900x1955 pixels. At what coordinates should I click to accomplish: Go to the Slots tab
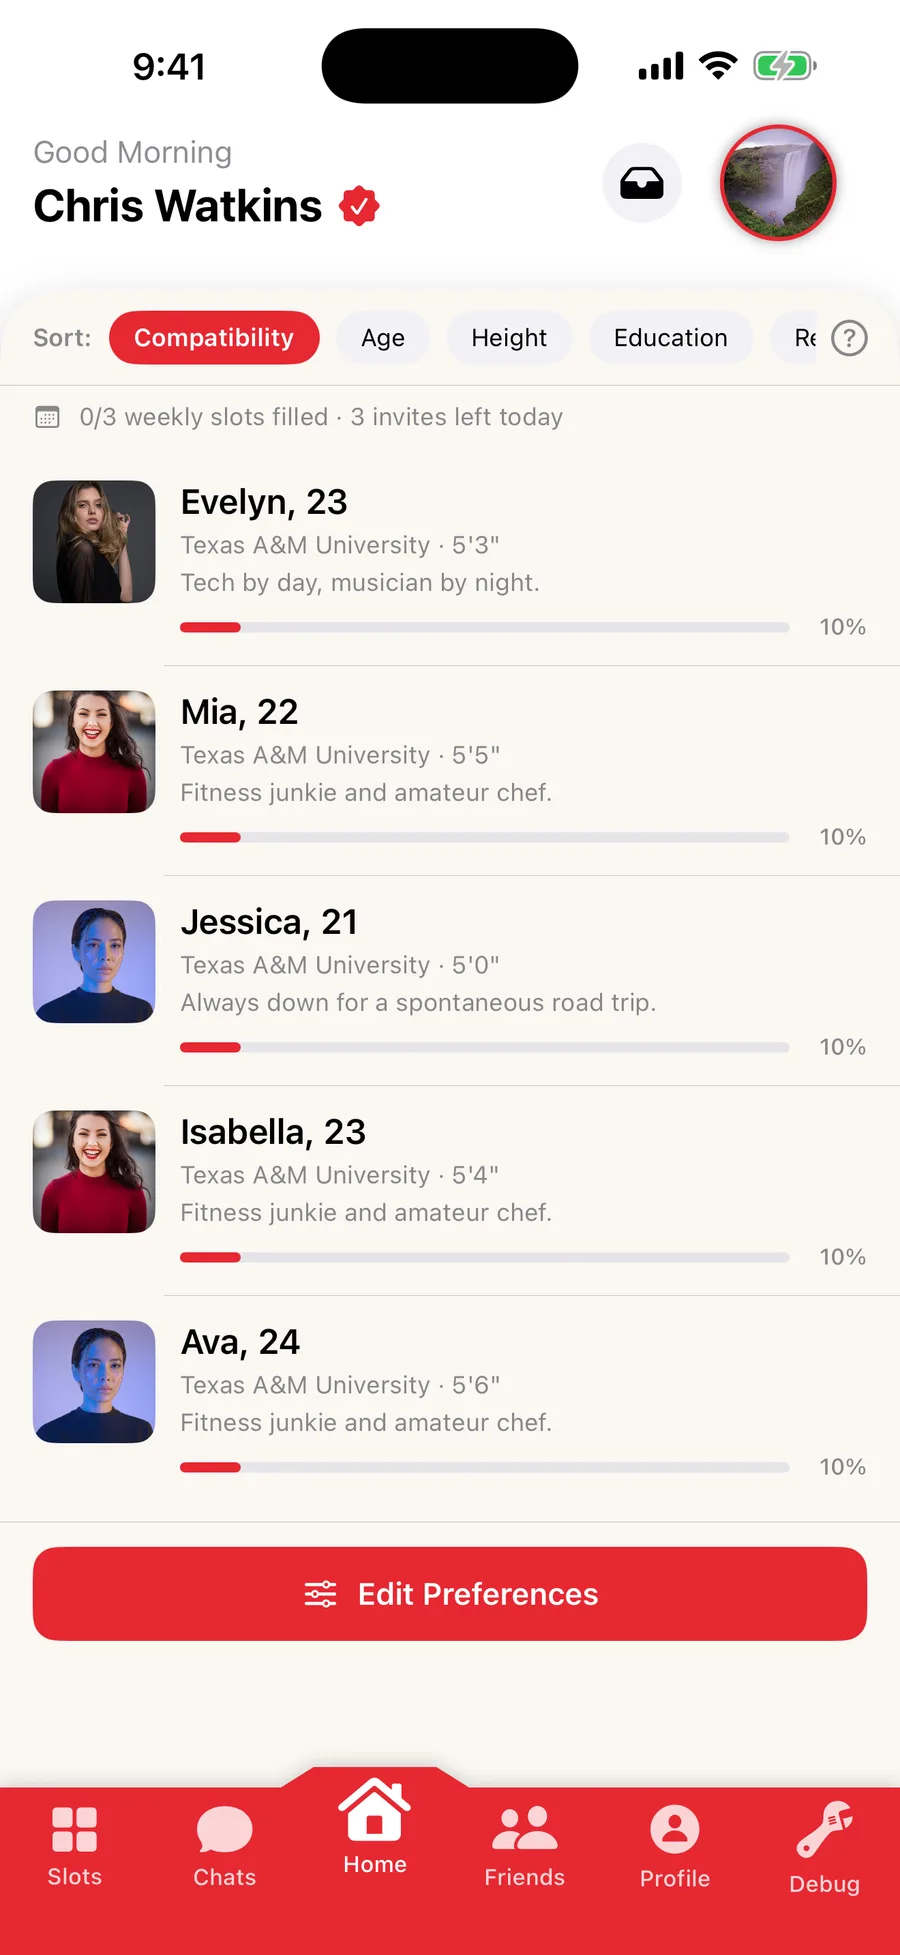point(75,1846)
